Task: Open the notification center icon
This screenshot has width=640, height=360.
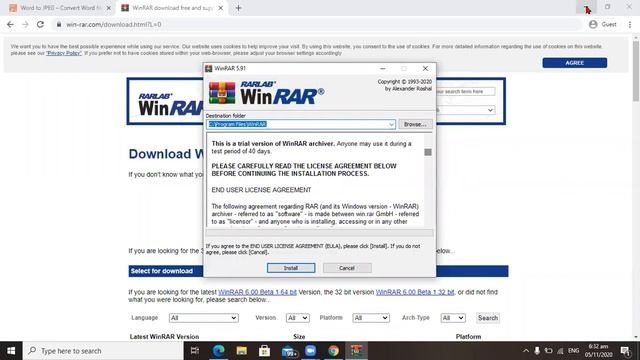Action: tap(625, 351)
